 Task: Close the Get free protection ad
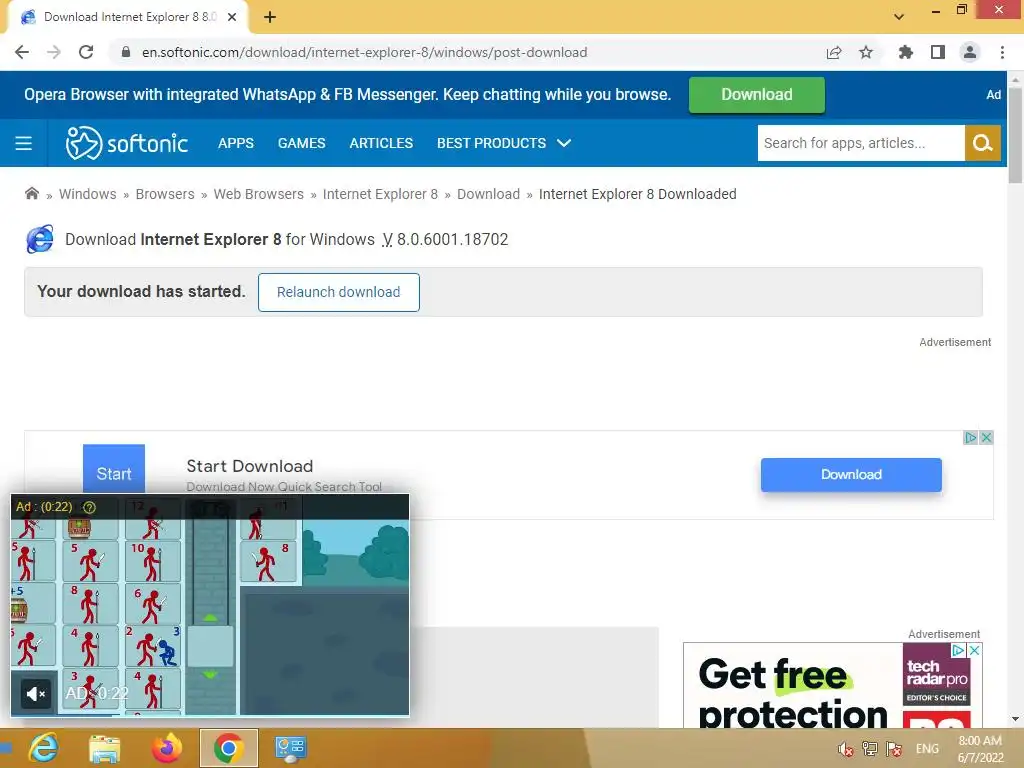point(974,650)
